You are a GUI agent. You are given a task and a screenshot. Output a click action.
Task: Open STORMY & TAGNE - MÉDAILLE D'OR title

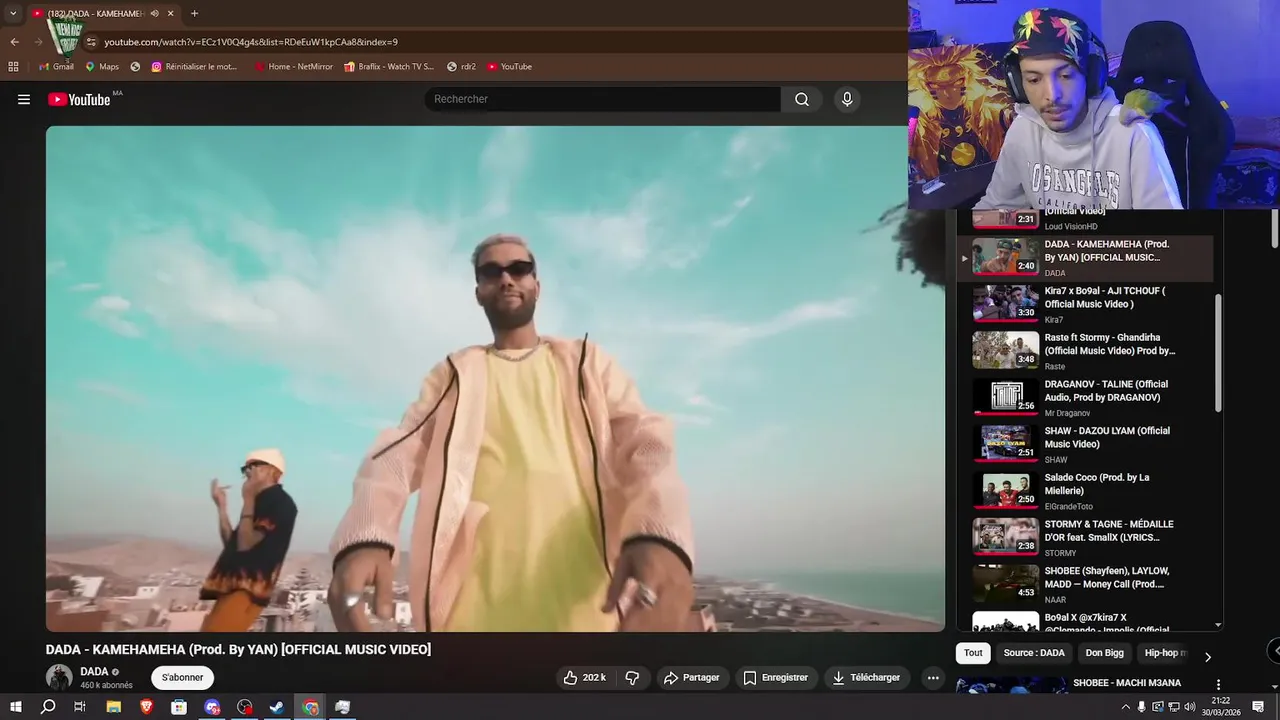(x=1109, y=531)
